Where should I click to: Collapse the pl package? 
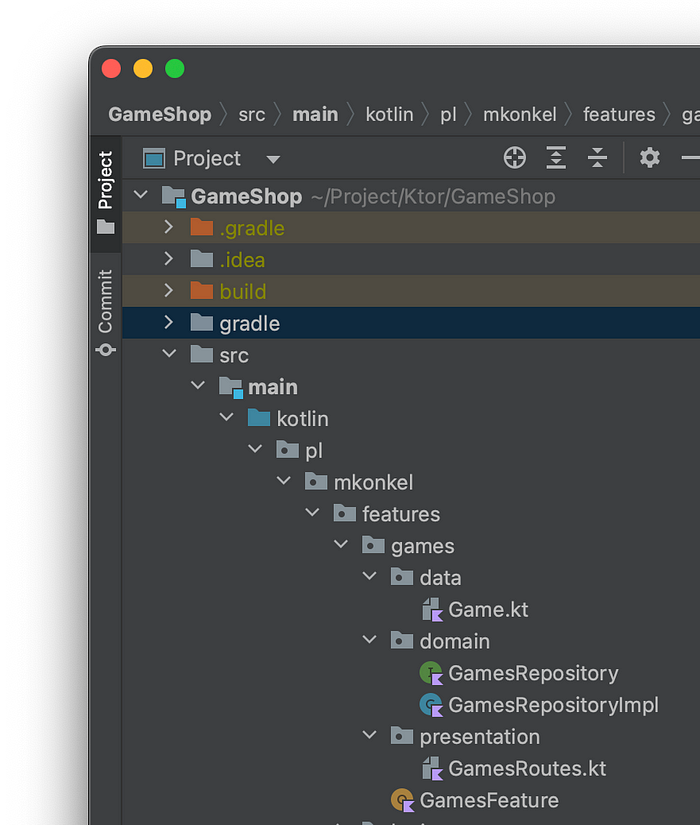point(255,449)
